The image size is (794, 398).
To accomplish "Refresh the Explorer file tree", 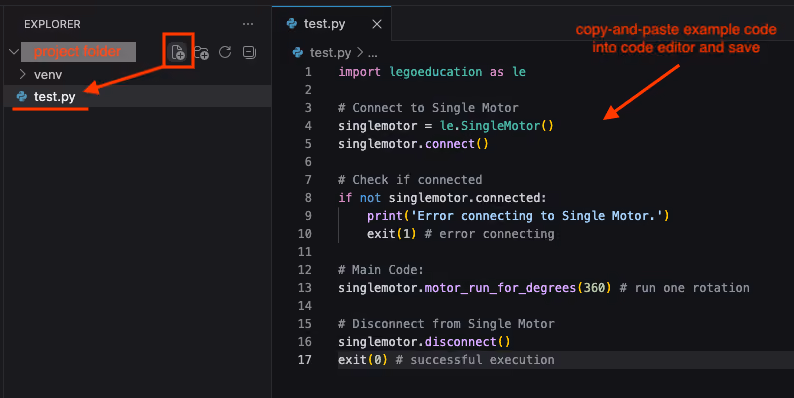I will (225, 52).
